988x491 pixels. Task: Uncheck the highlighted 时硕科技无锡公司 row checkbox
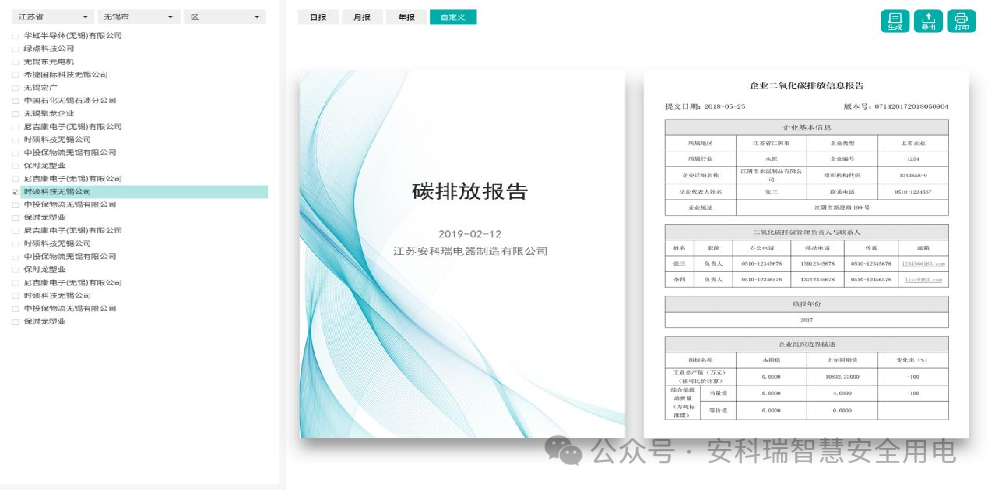click(x=16, y=192)
